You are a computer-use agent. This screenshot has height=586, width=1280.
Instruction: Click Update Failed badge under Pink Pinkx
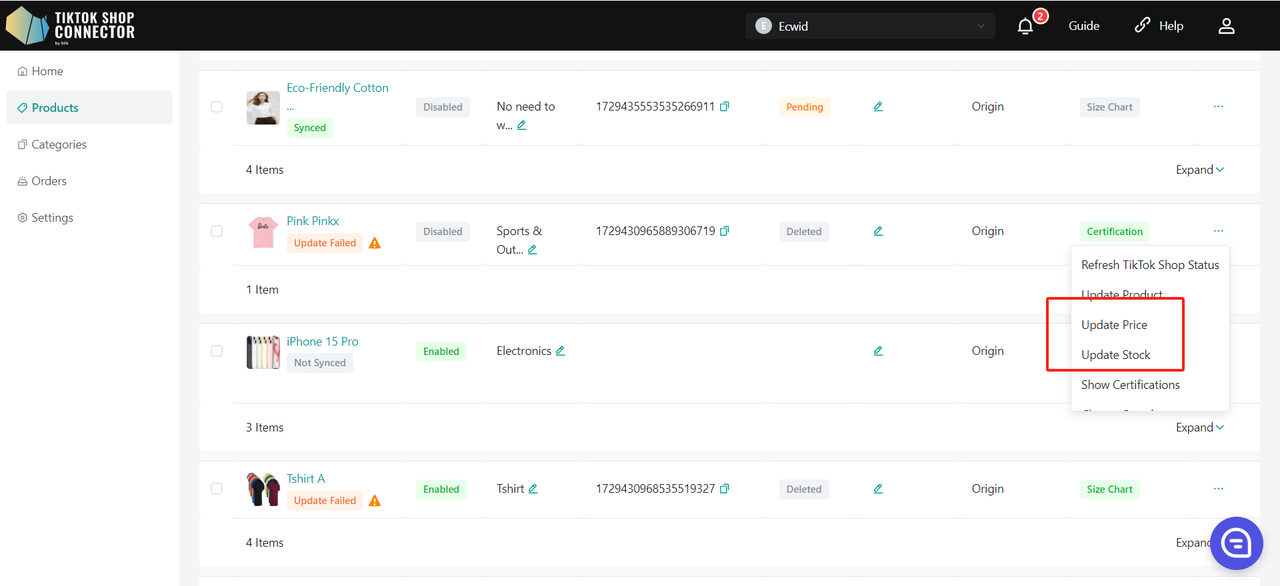pos(325,243)
